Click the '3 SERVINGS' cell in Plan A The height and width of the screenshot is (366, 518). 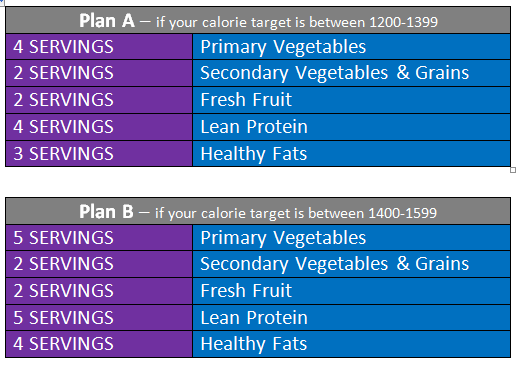coord(99,154)
